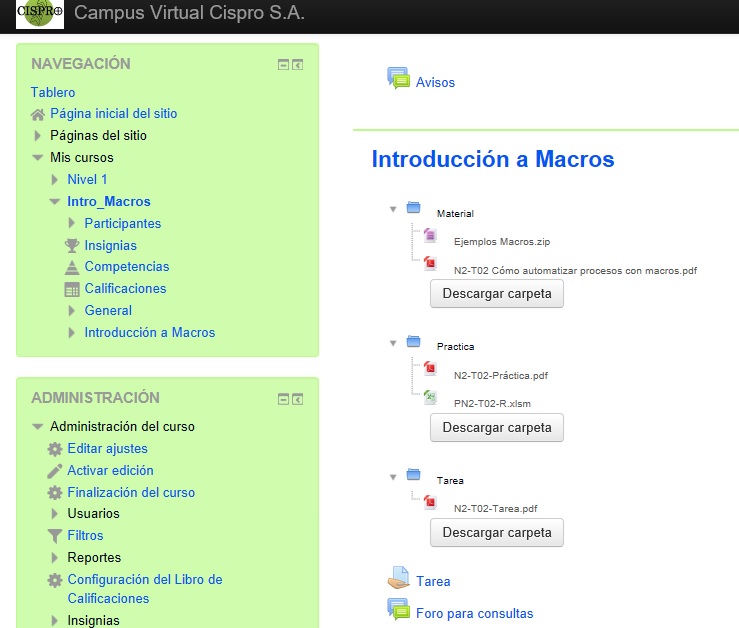Viewport: 739px width, 628px height.
Task: Open the Página inicial del sitio link
Action: click(112, 114)
